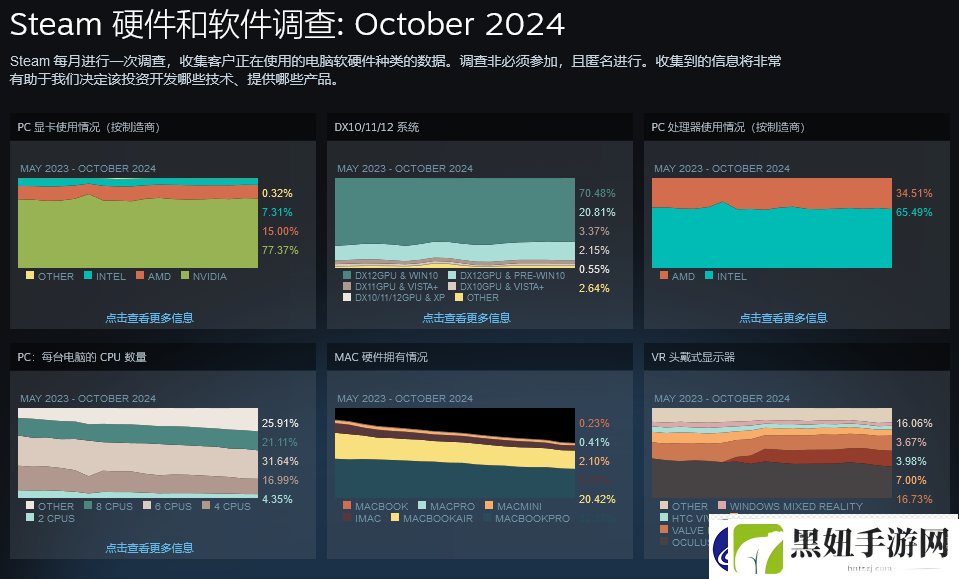Select the MACBOOK legend swatch
Screen dimensions: 959x579
(x=347, y=505)
